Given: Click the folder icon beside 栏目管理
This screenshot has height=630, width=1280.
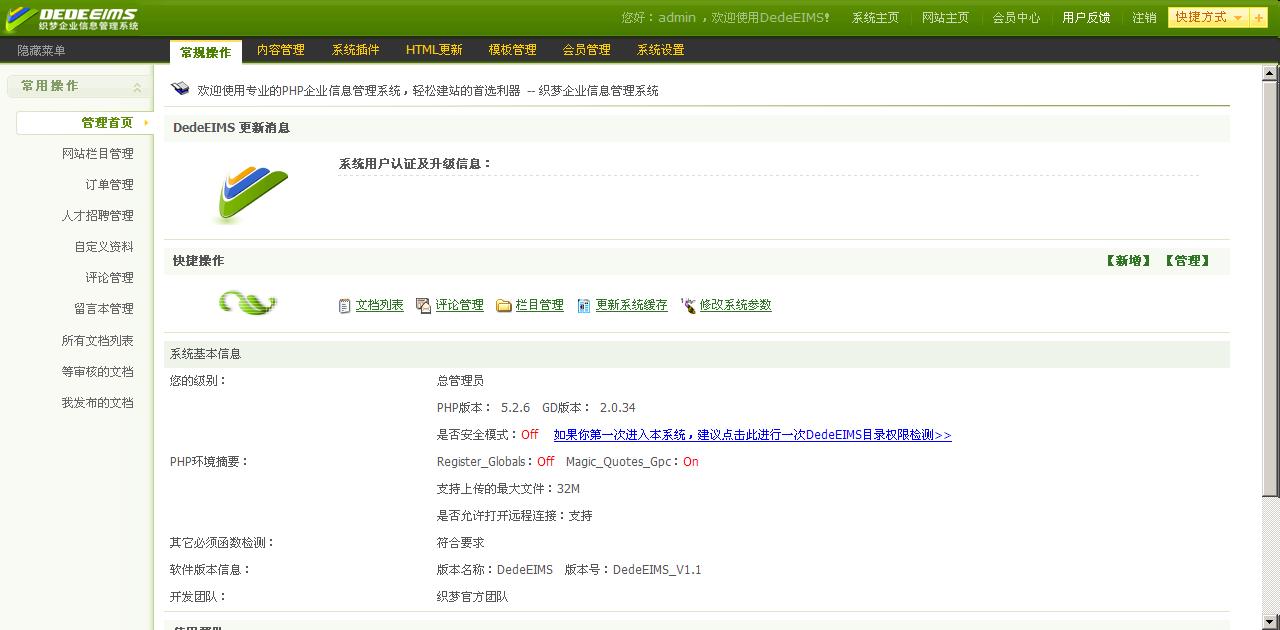Looking at the screenshot, I should (504, 306).
